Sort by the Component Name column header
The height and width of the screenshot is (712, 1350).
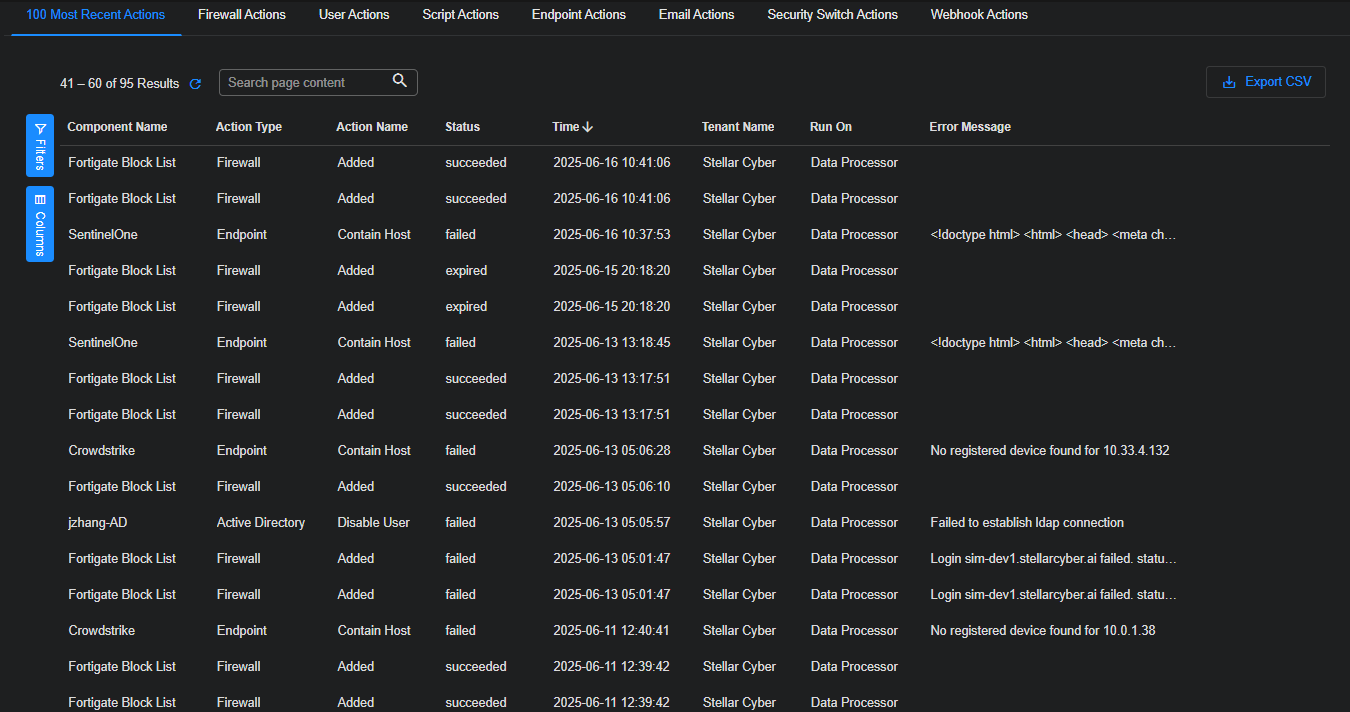tap(117, 127)
